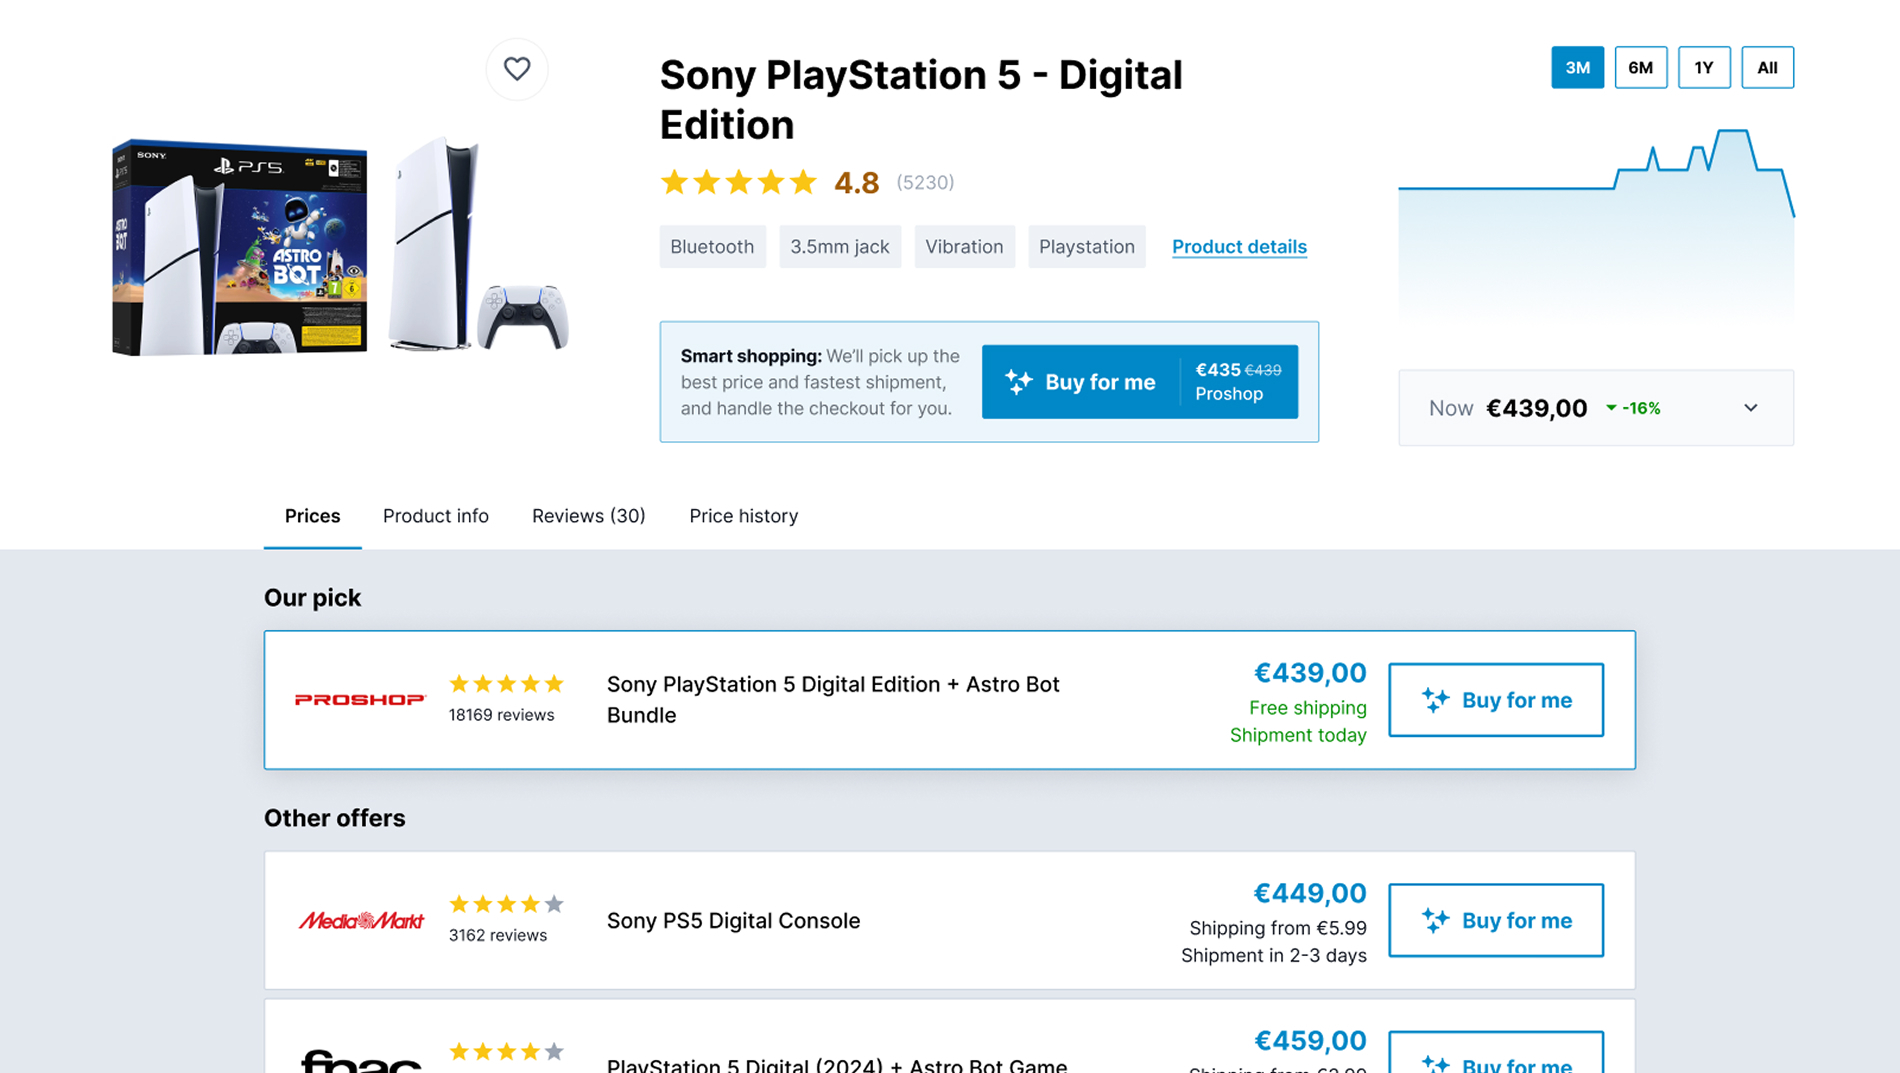Open the Product details link
Image resolution: width=1900 pixels, height=1073 pixels.
pyautogui.click(x=1239, y=247)
